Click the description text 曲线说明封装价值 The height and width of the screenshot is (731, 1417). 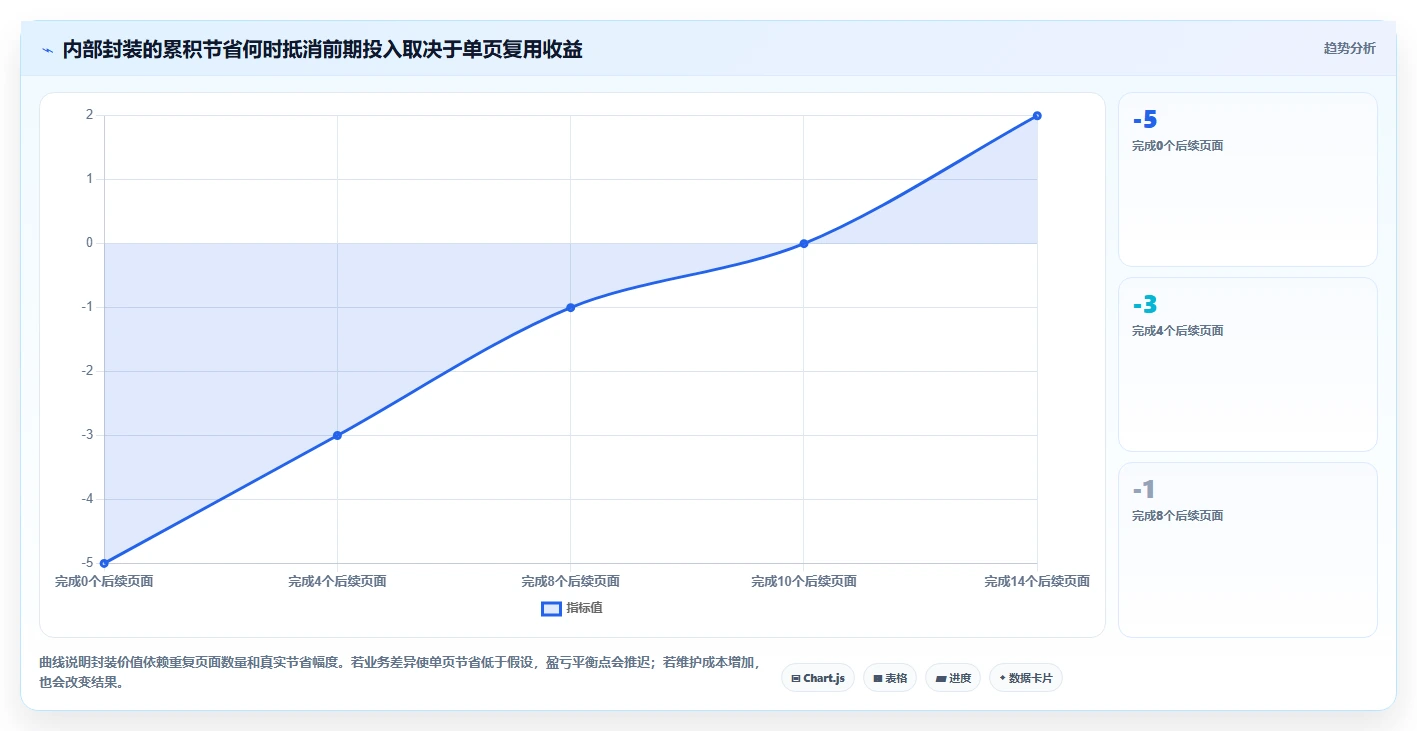point(400,672)
